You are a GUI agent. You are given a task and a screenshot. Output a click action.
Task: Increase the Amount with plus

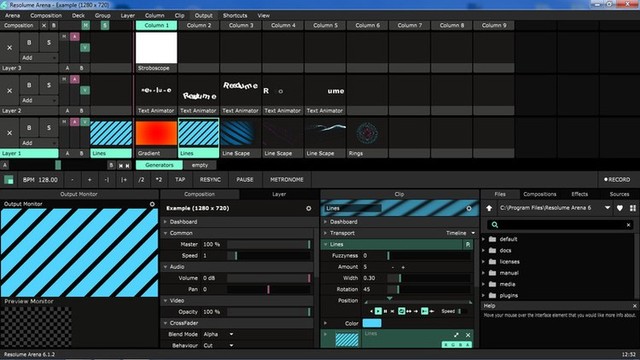pyautogui.click(x=403, y=267)
